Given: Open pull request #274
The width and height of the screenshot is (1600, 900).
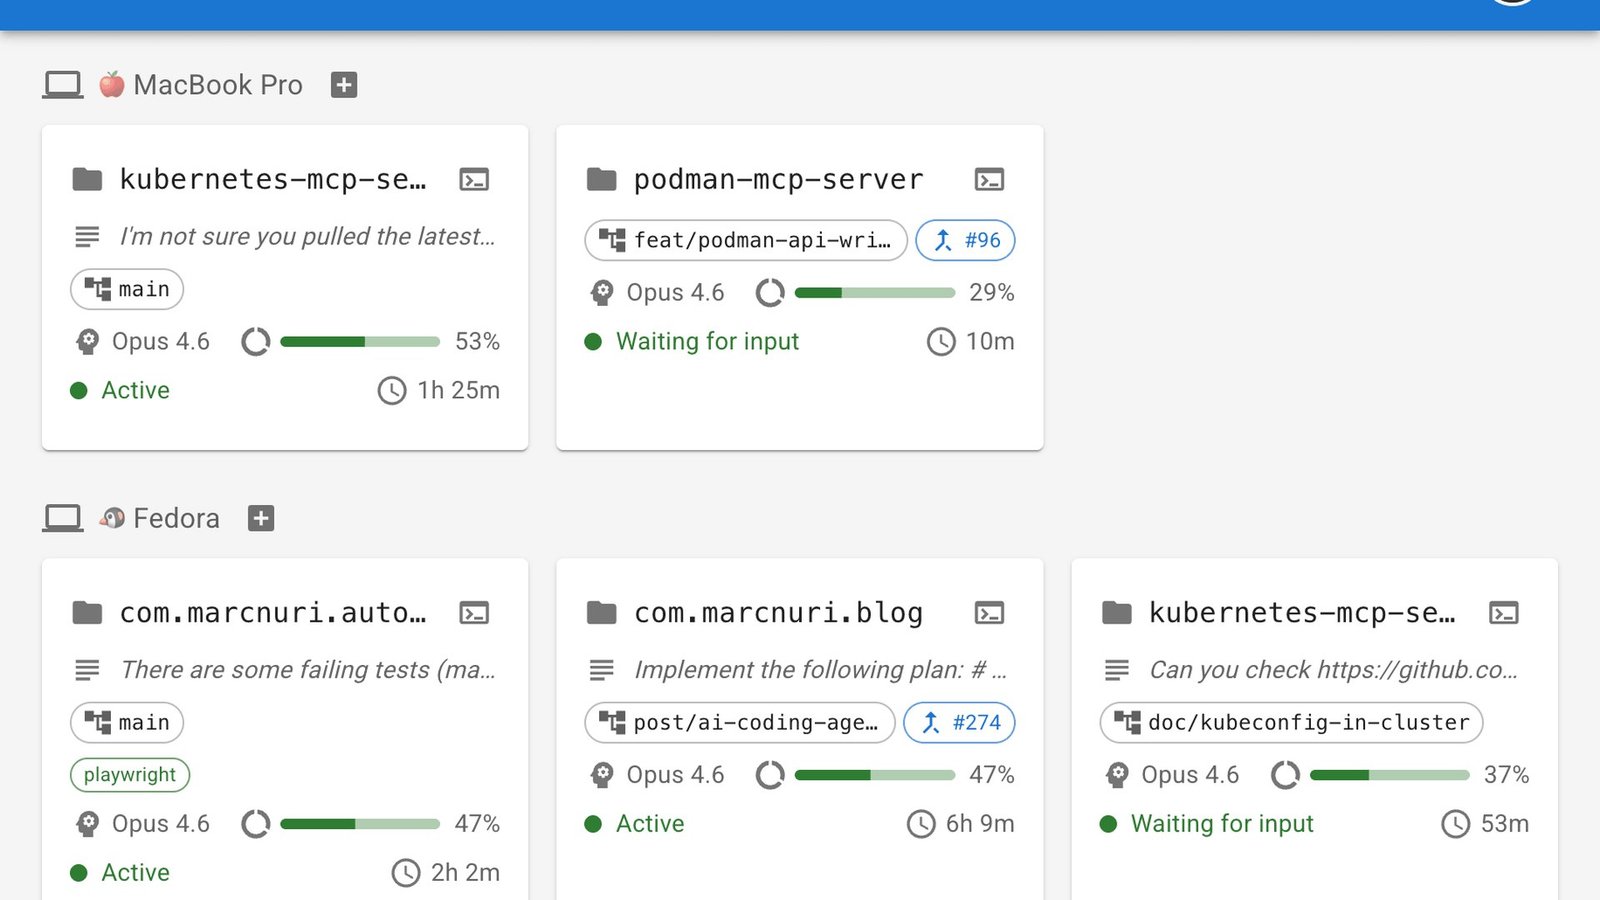Looking at the screenshot, I should coord(959,723).
